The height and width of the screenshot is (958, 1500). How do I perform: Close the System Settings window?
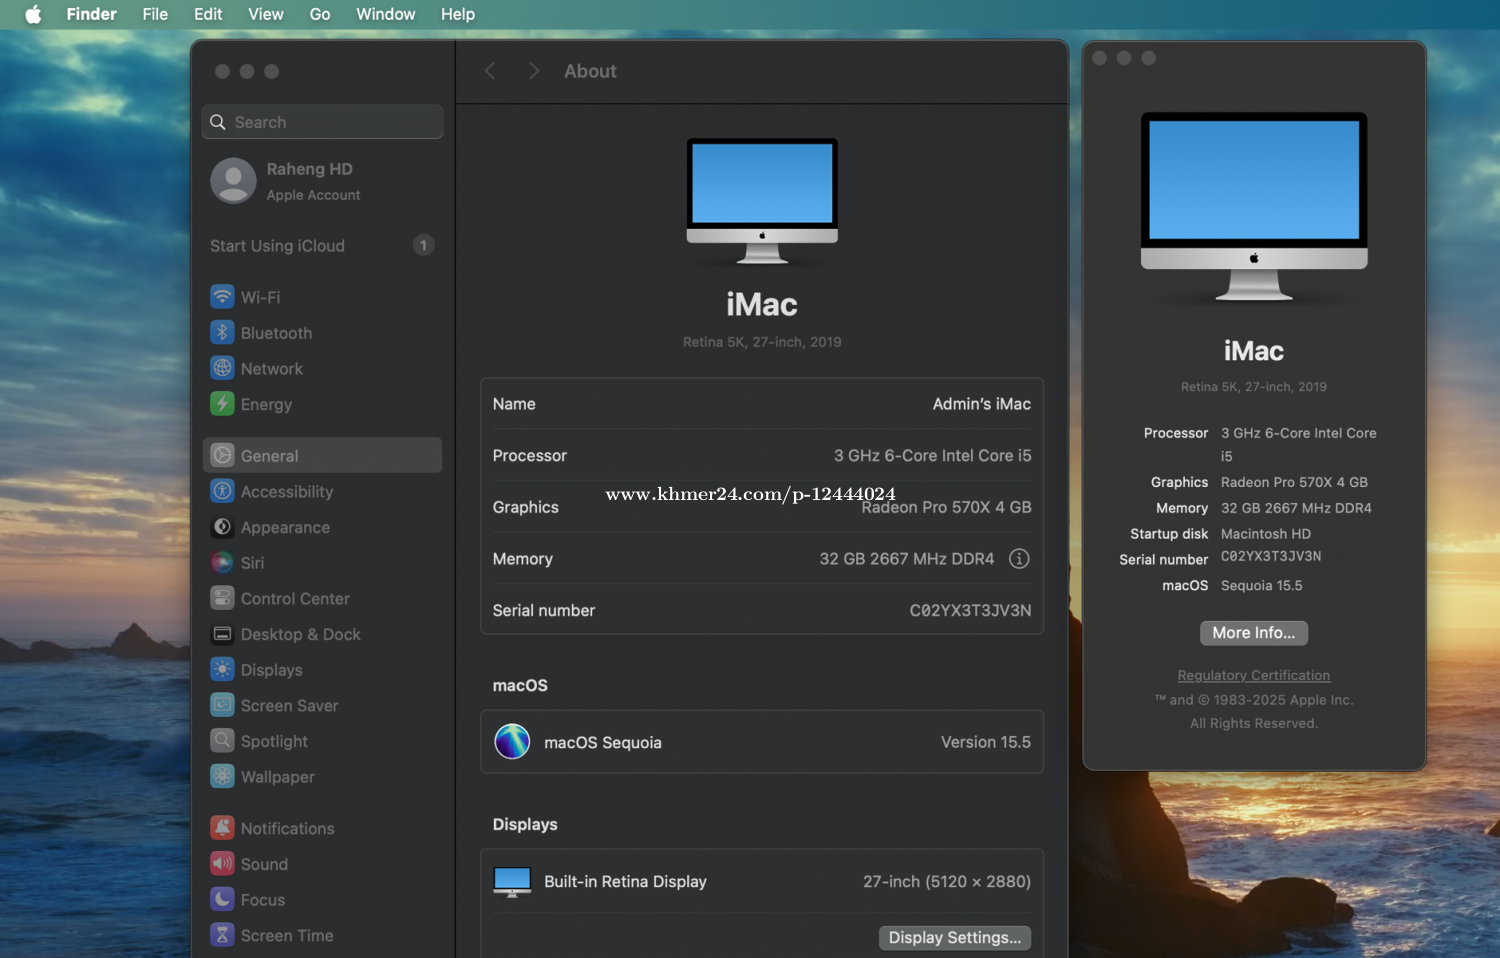222,71
